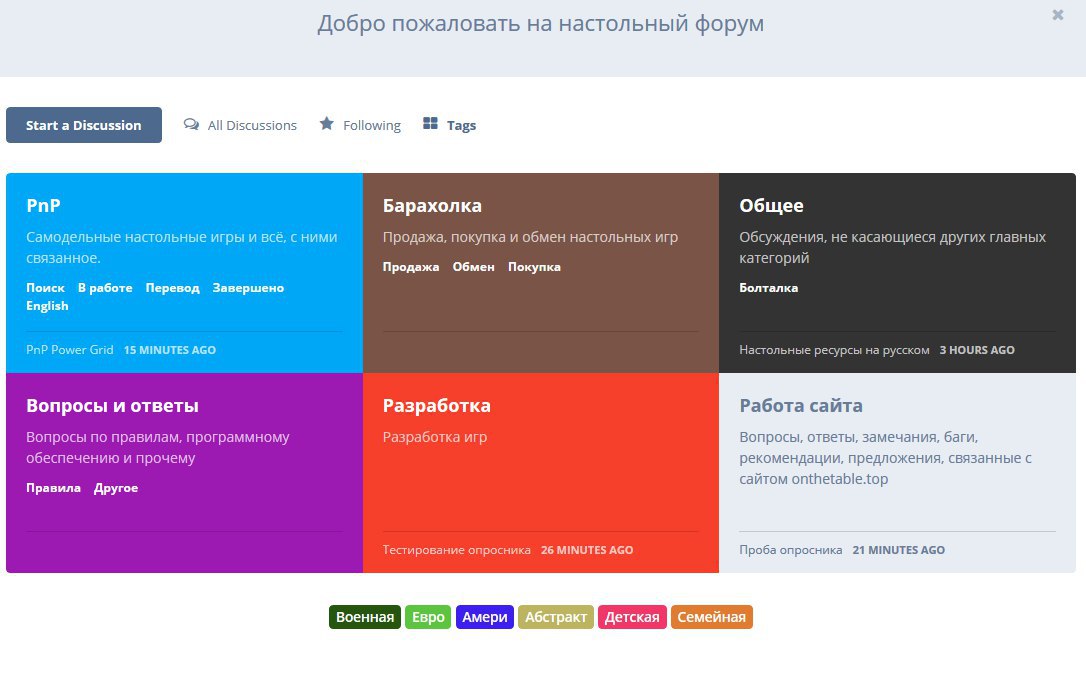This screenshot has width=1086, height=681.
Task: Click the khaki Абстракт tag
Action: 555,617
